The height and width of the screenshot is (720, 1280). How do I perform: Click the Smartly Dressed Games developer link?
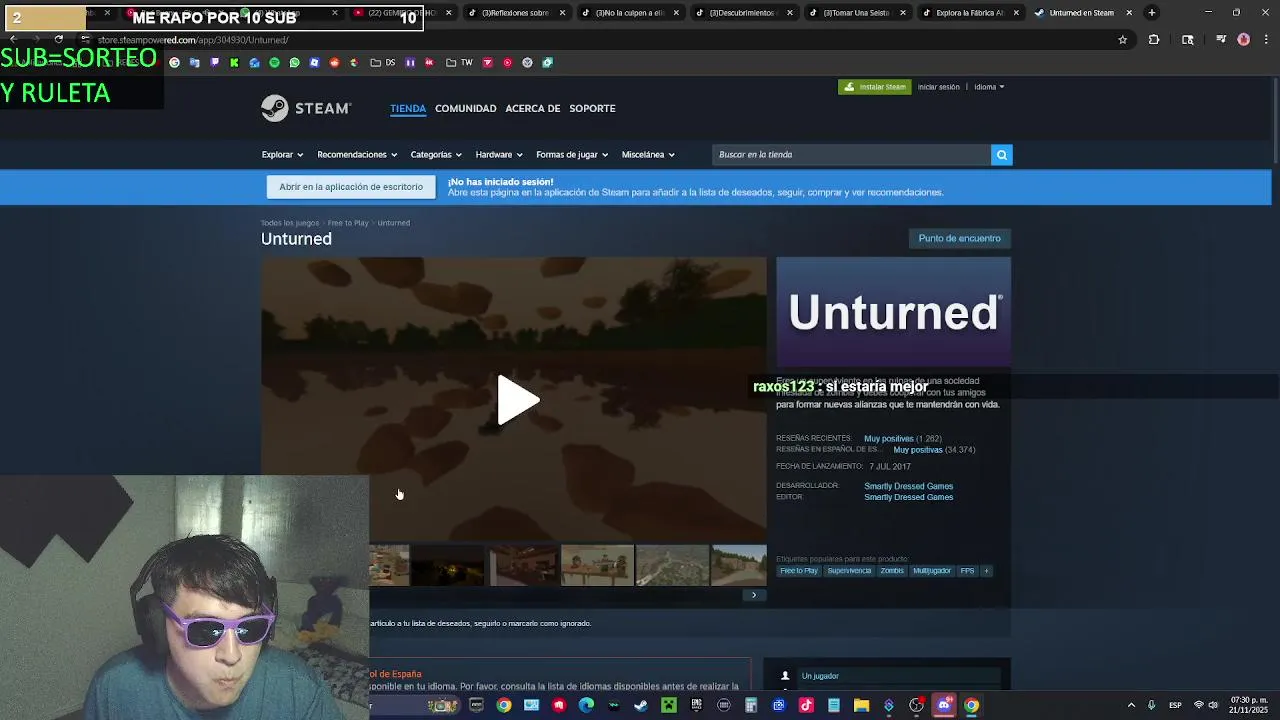908,486
